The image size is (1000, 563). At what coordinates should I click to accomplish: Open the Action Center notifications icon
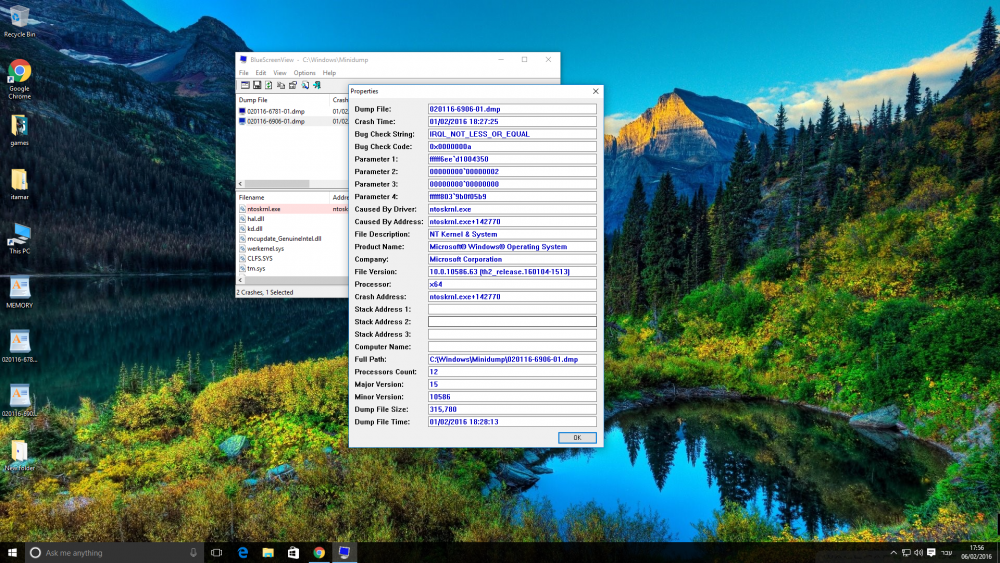point(931,553)
